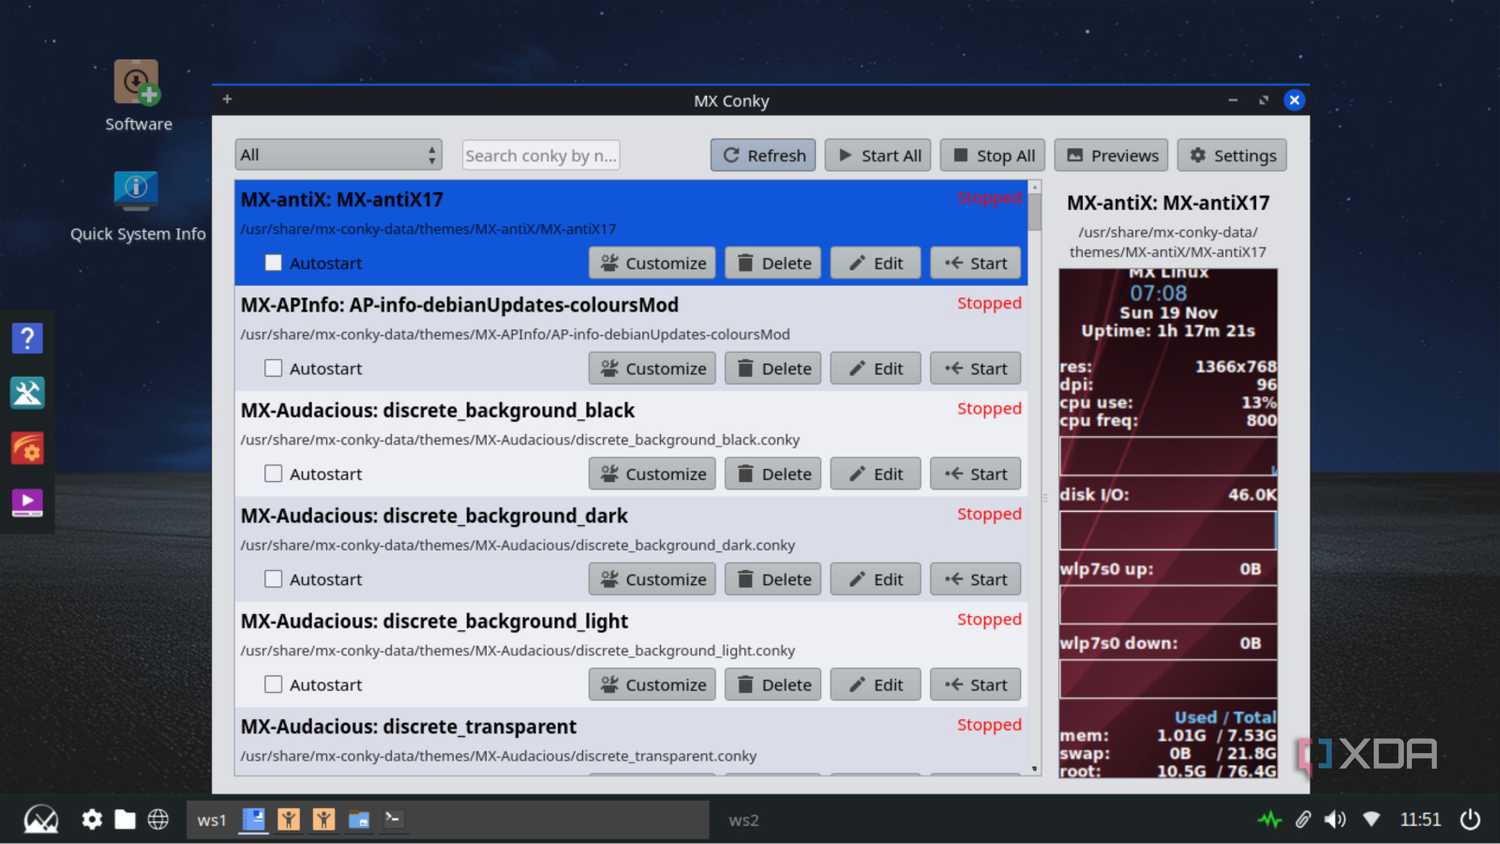Enable Autostart for discrete_background_dark

[x=273, y=579]
